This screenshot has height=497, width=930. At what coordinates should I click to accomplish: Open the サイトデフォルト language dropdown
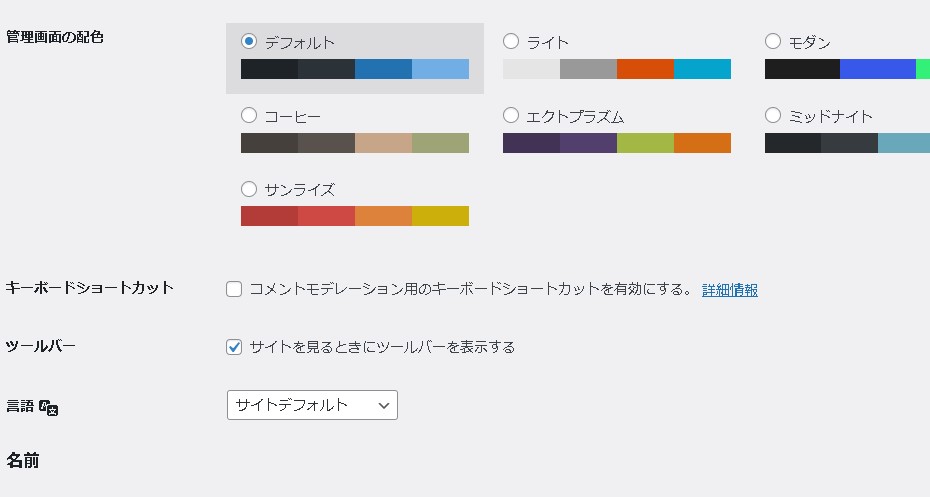312,405
